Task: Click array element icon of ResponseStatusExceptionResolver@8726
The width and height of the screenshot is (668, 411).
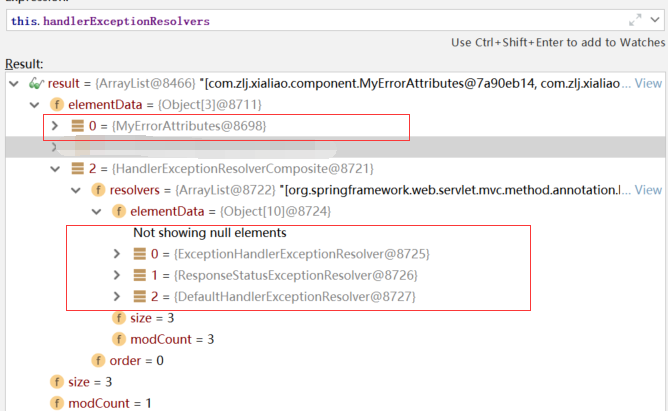Action: tap(140, 275)
